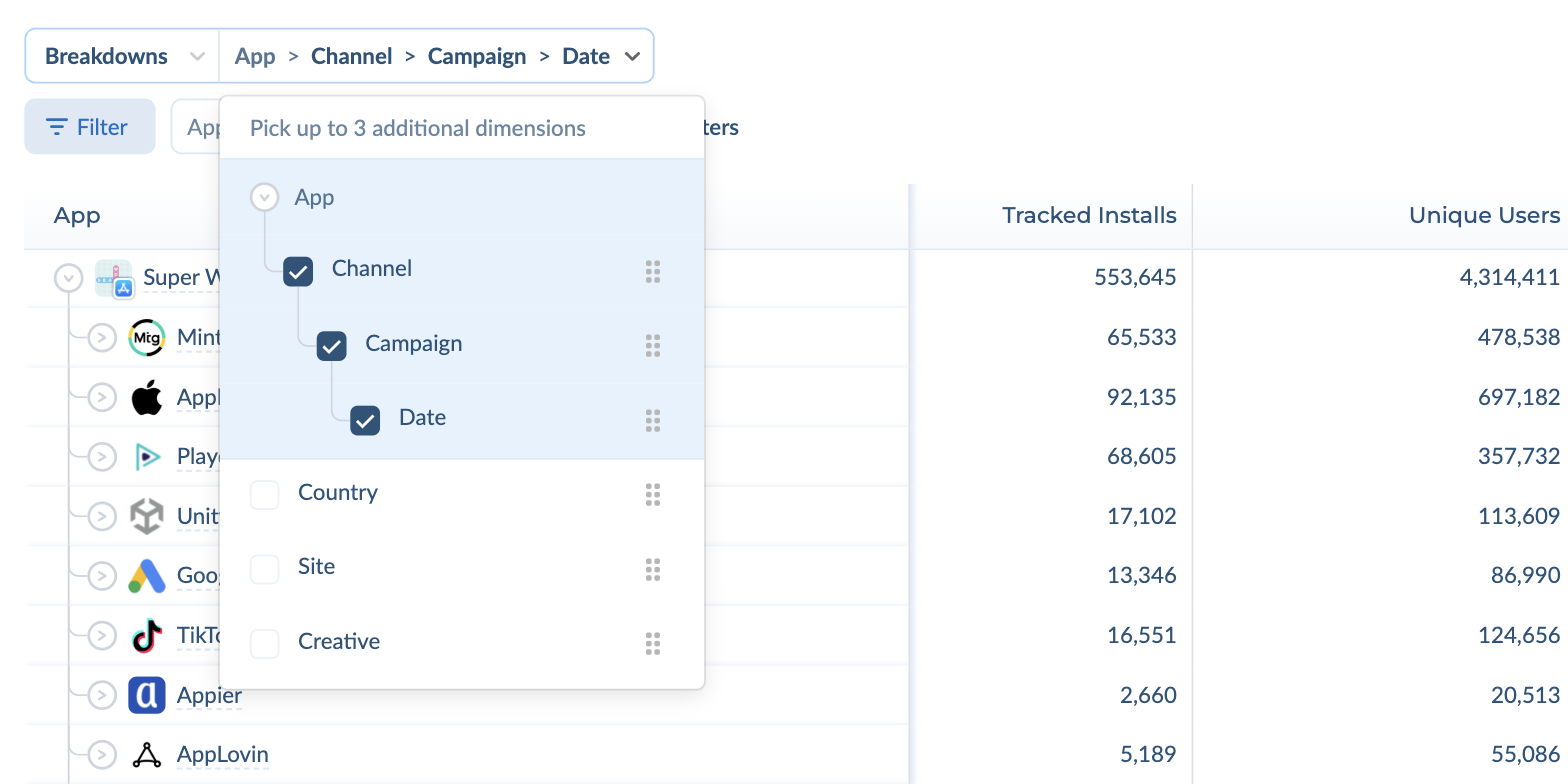
Task: Click the App column header
Action: coord(77,216)
